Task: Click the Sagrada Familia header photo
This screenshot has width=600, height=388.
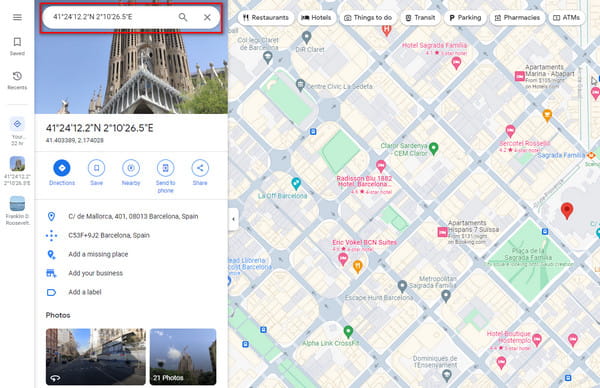Action: (131, 73)
